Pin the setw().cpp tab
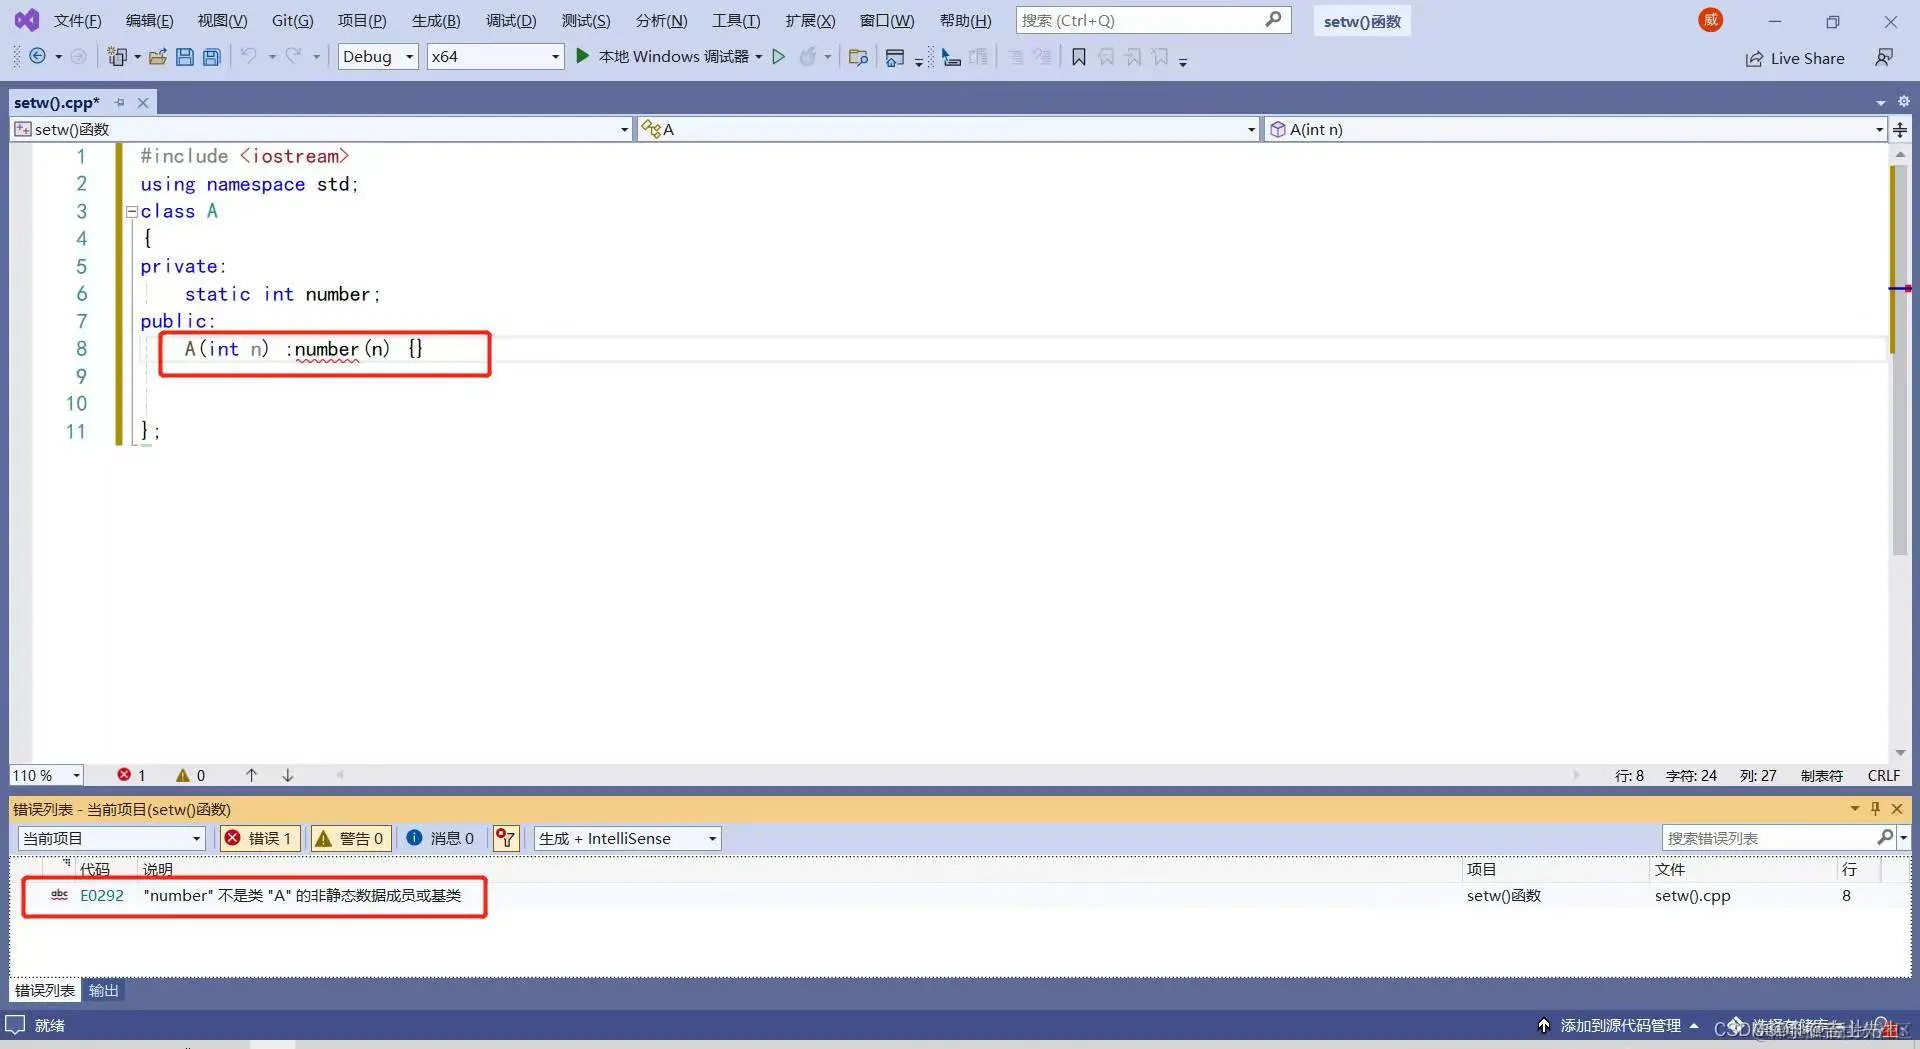Image resolution: width=1920 pixels, height=1049 pixels. coord(120,102)
